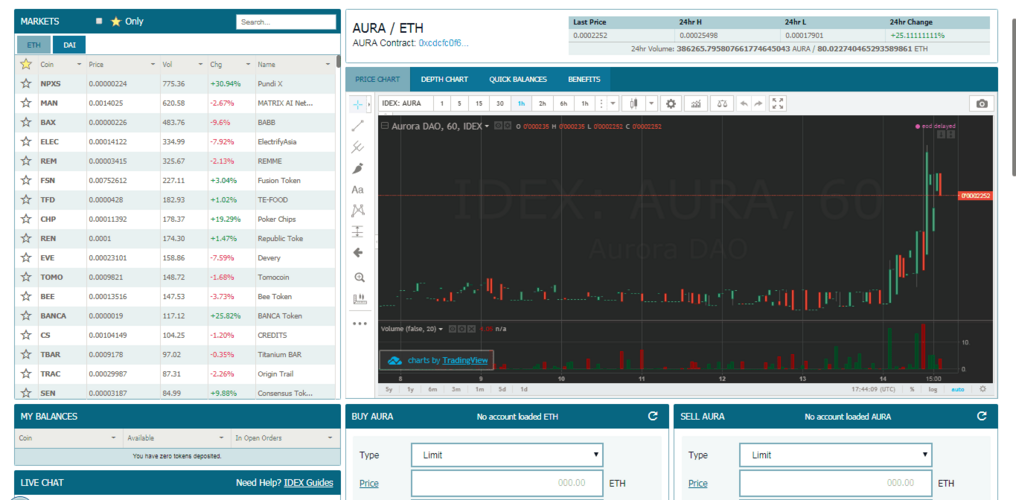The width and height of the screenshot is (1016, 500).
Task: Refresh the SELL AURA panel
Action: pos(982,416)
